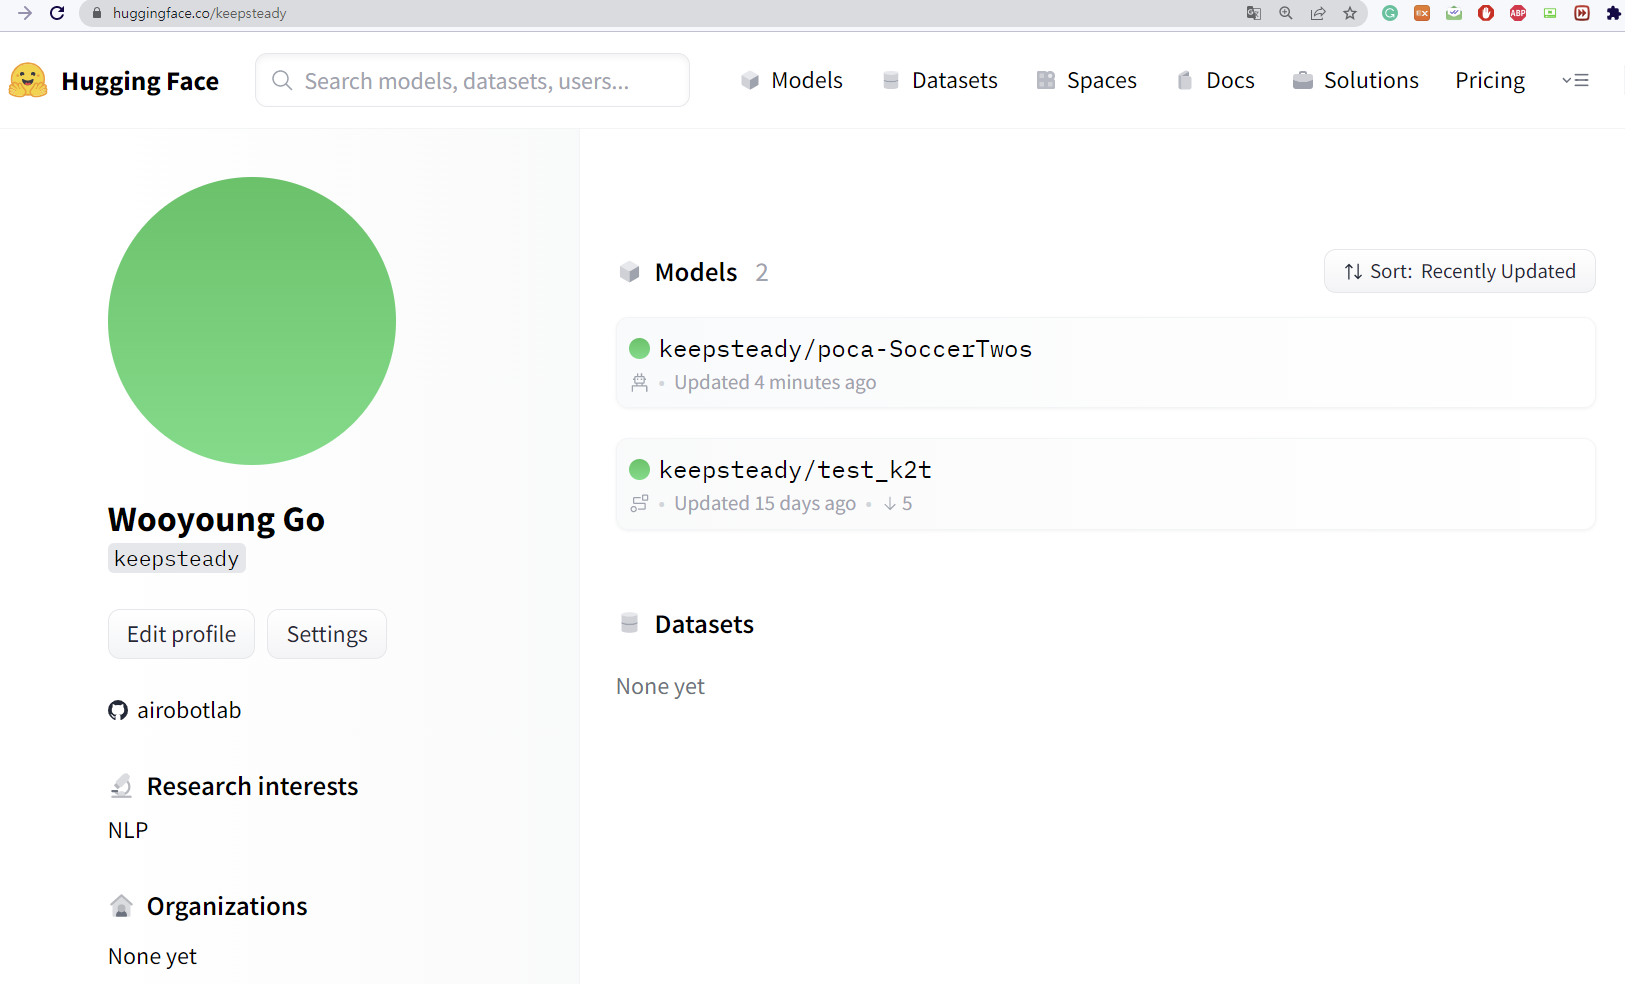
Task: Click the Wooyoung Go name
Action: [x=216, y=520]
